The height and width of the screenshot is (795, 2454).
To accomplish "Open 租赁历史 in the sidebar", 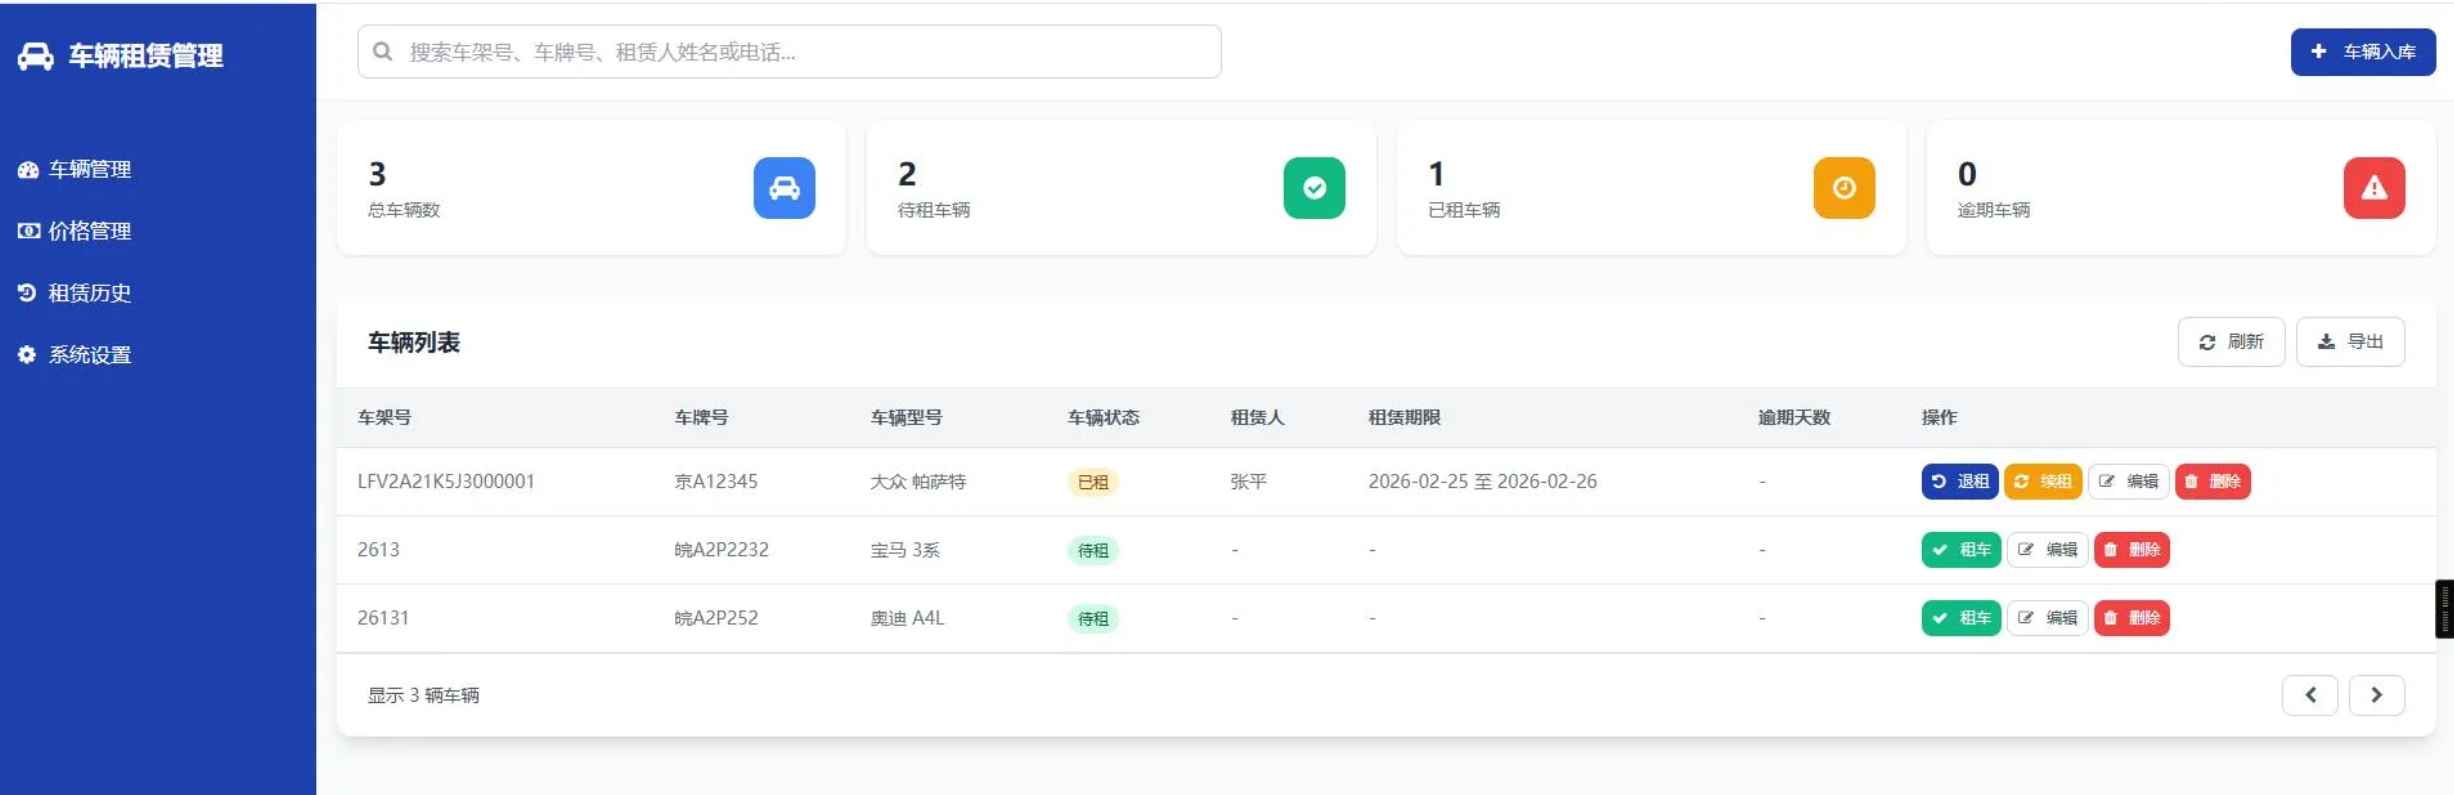I will click(75, 293).
